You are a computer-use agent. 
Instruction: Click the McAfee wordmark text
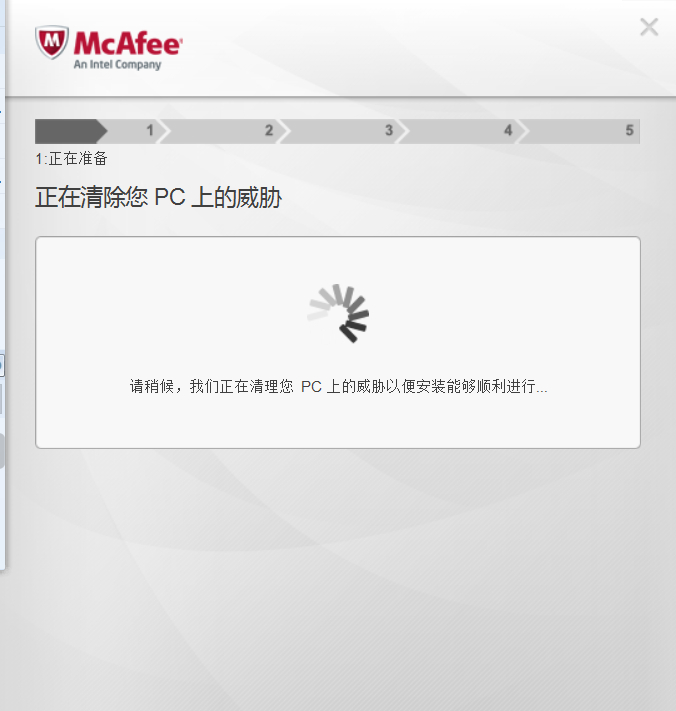(128, 44)
